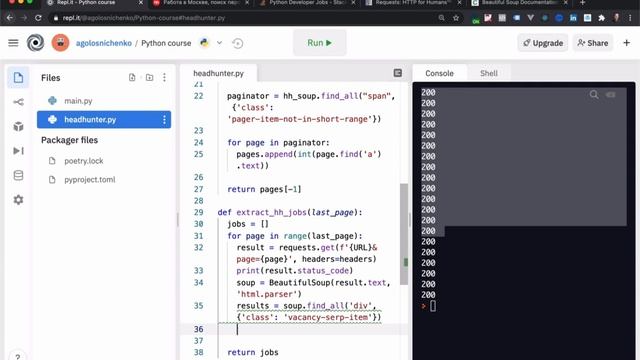Go back with browser back arrow
Viewport: 640px width, 360px height.
point(10,18)
